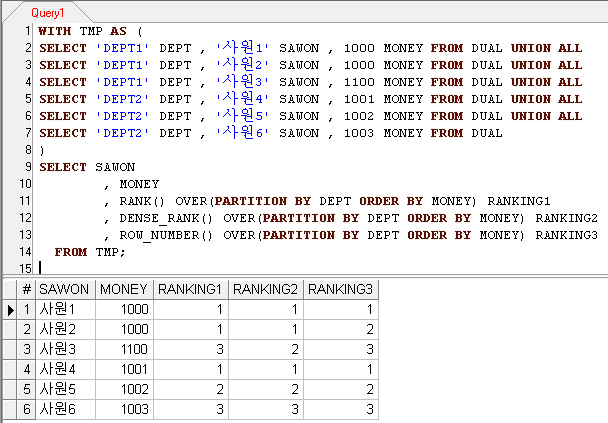
Task: Click the cell '사원2' in results
Action: pyautogui.click(x=65, y=330)
